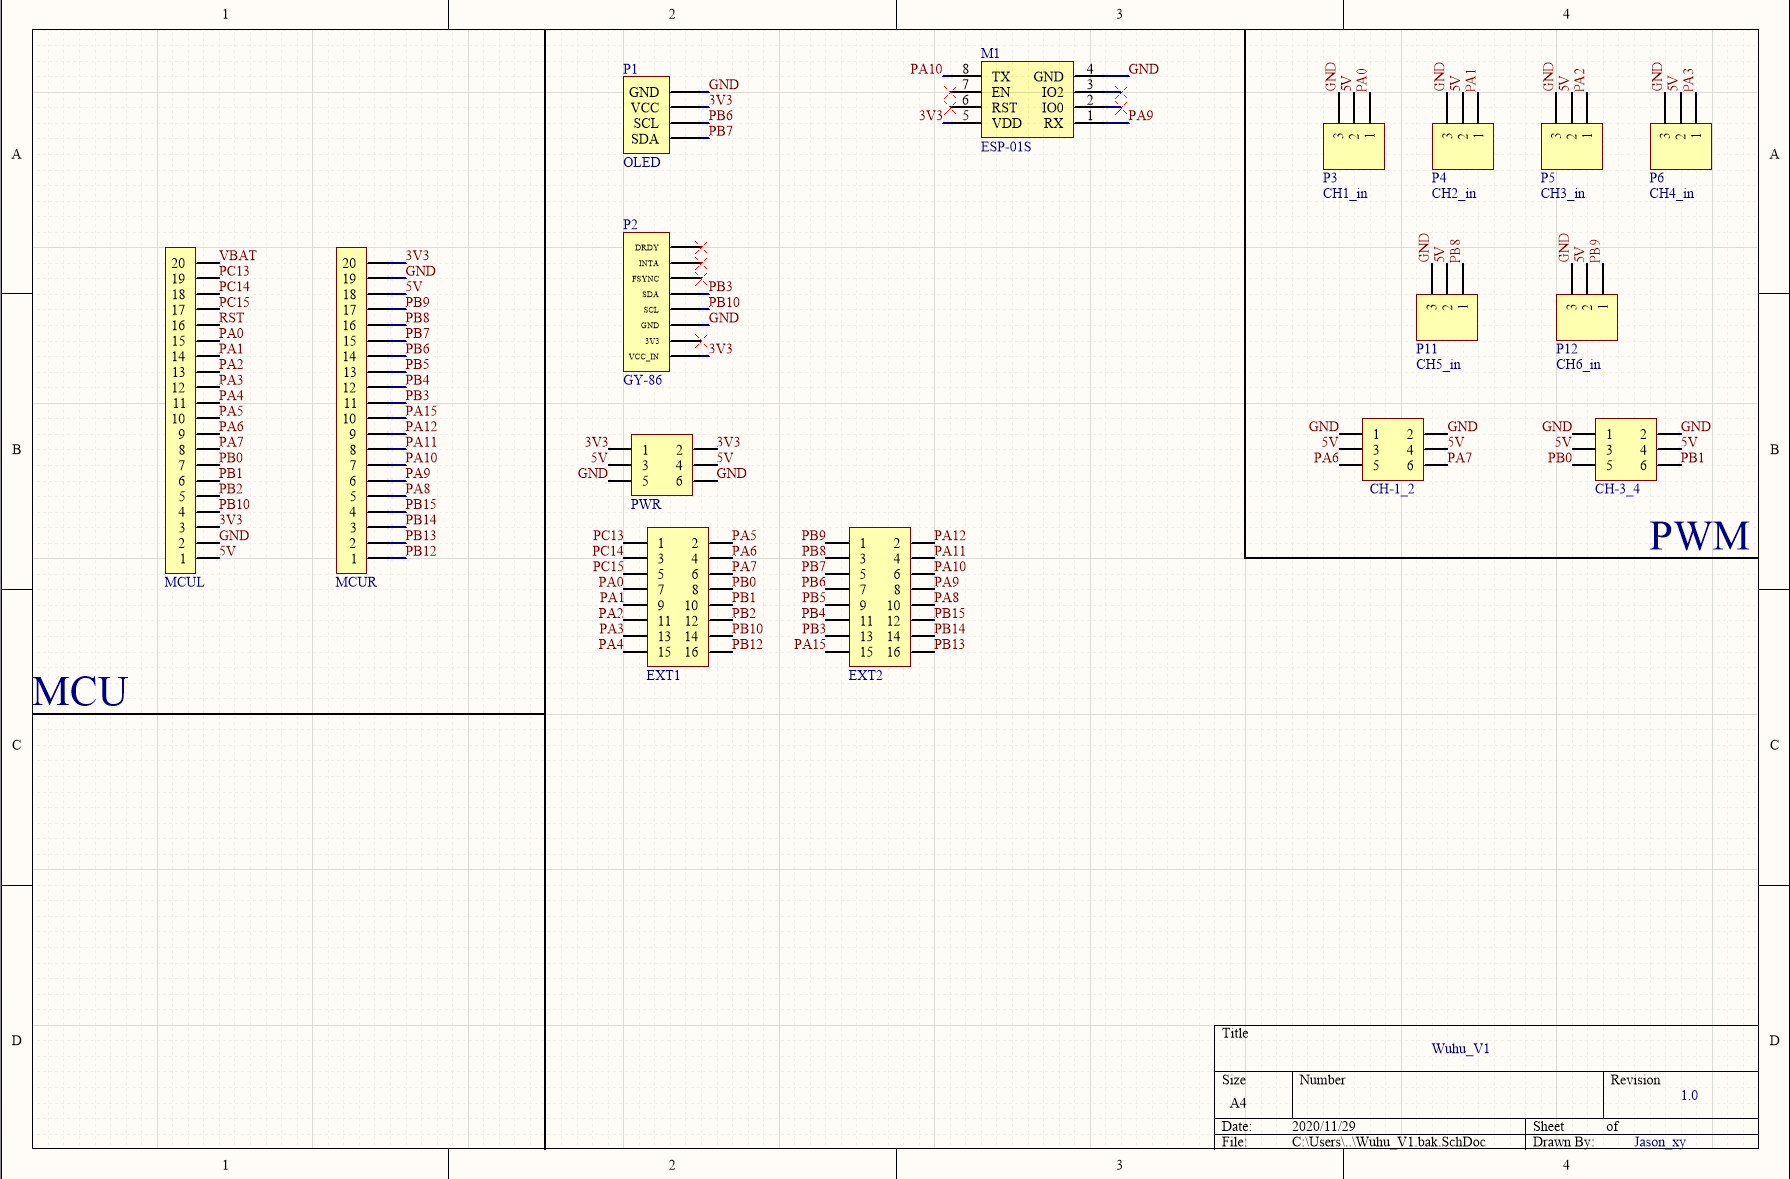Click the PB10 net label on GY-86
1790x1179 pixels.
pos(724,302)
